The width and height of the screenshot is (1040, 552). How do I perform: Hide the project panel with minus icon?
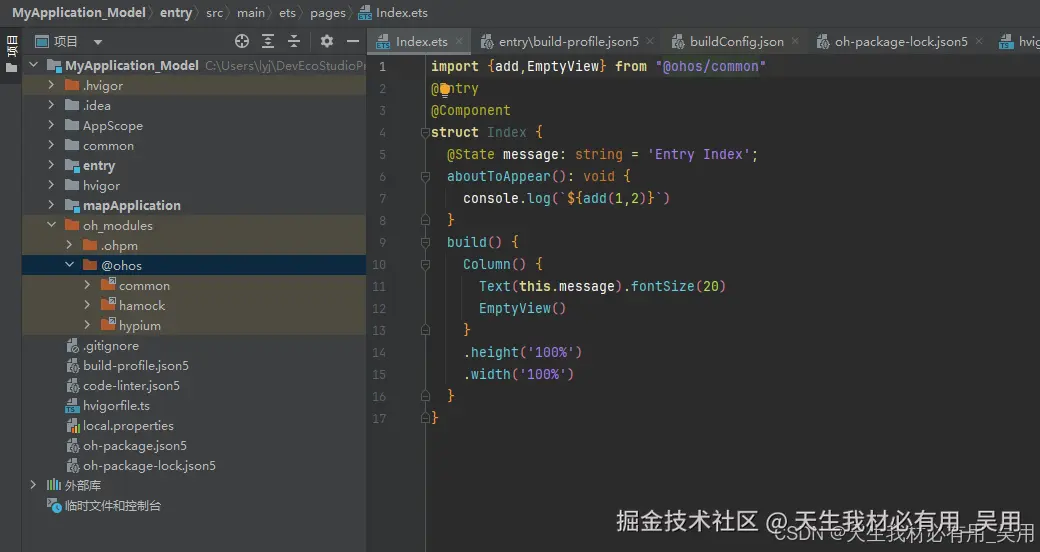353,41
